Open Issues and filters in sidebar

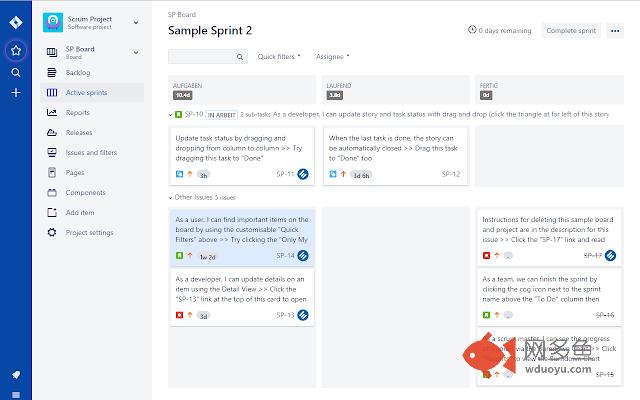[x=91, y=152]
